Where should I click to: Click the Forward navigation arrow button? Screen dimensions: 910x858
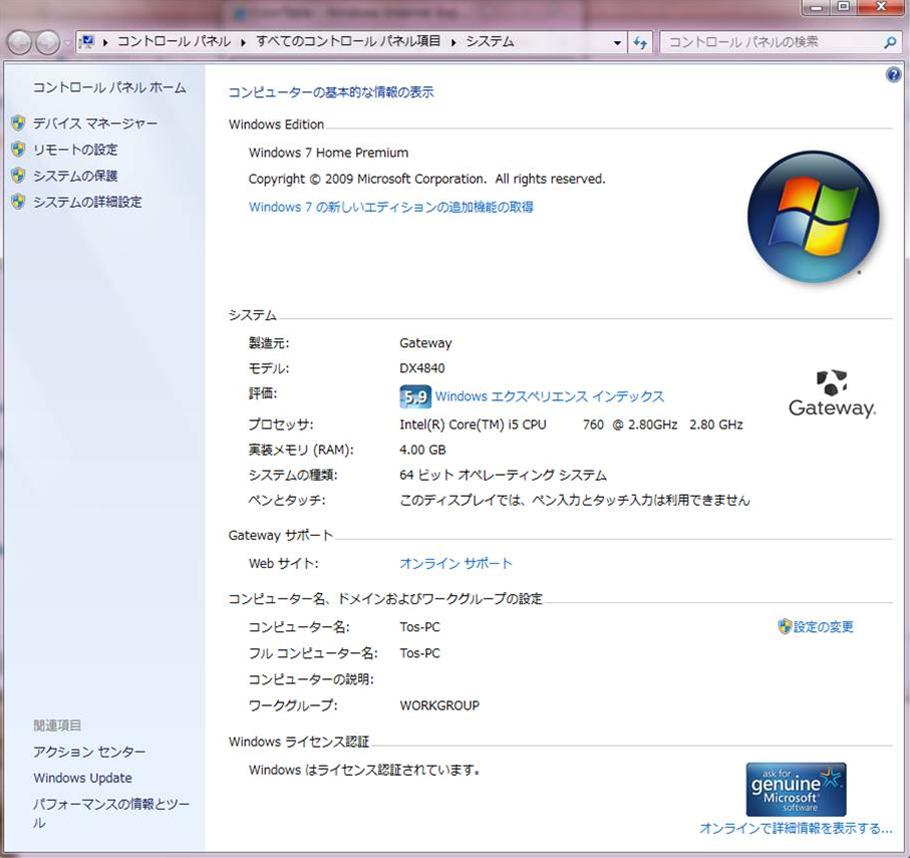click(48, 42)
